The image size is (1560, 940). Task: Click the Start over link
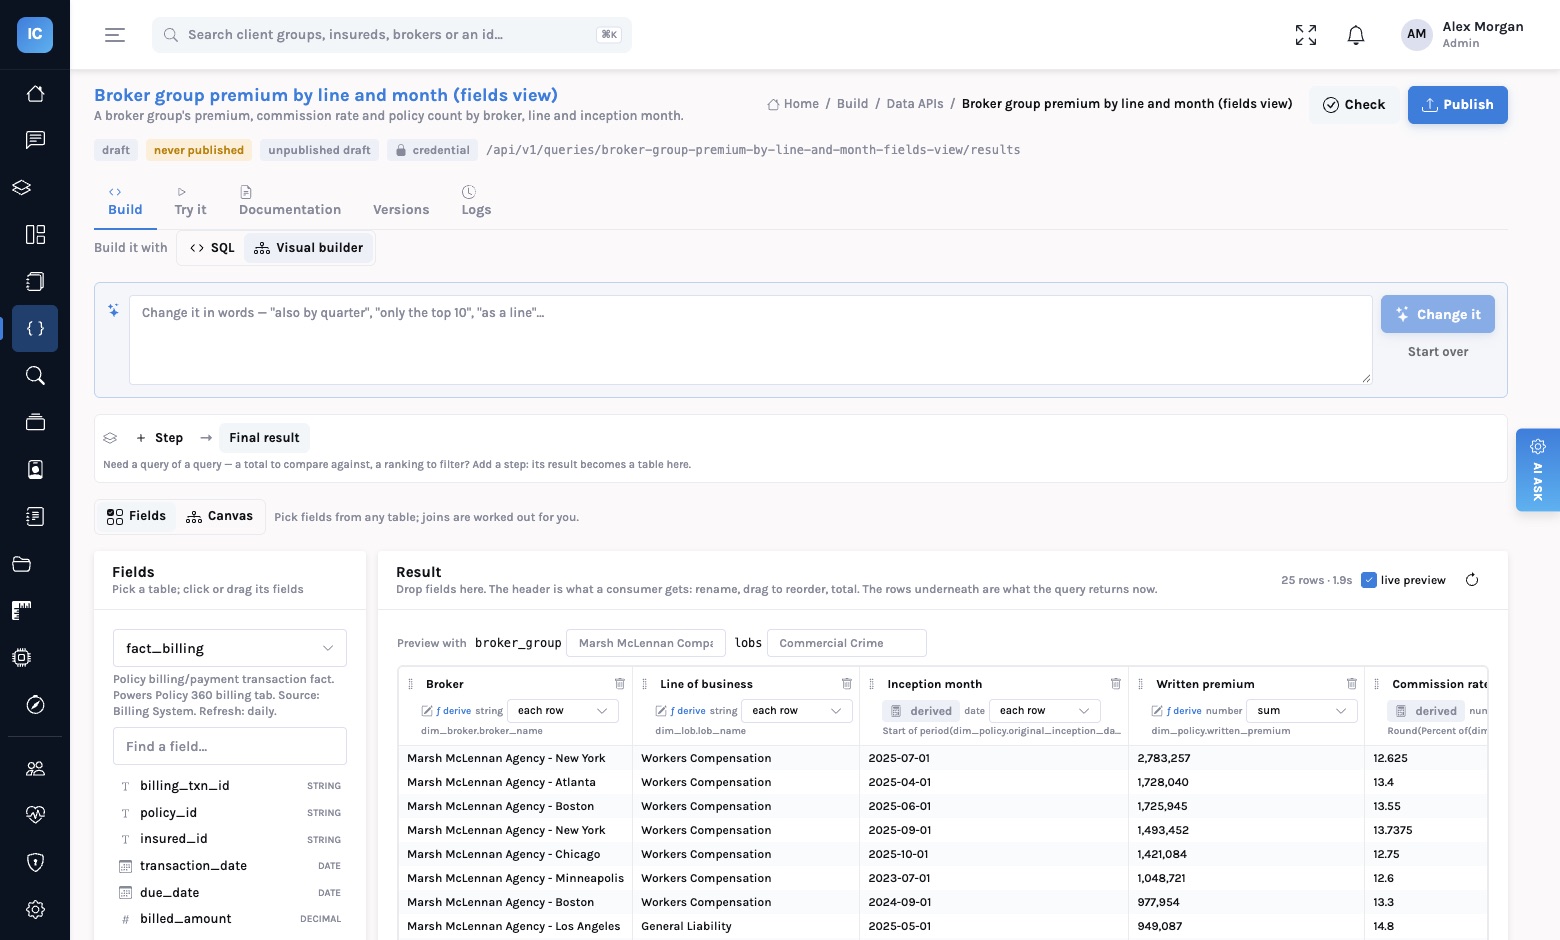1438,352
